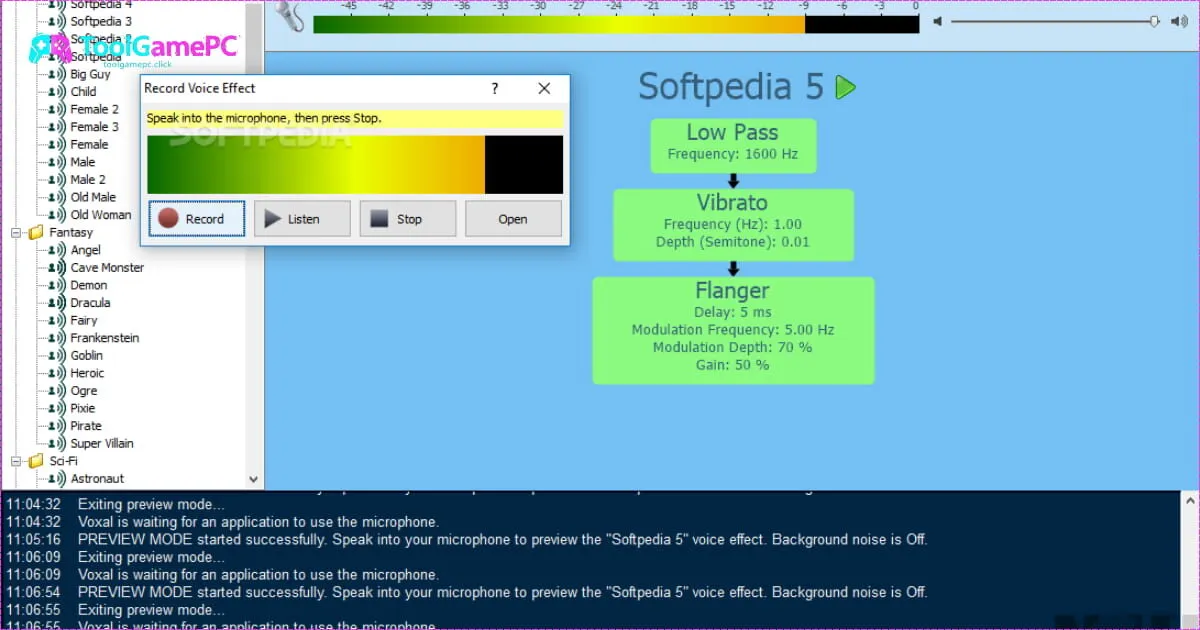Click the microphone icon above the level meter
Screen dimensions: 1200x630
click(289, 15)
